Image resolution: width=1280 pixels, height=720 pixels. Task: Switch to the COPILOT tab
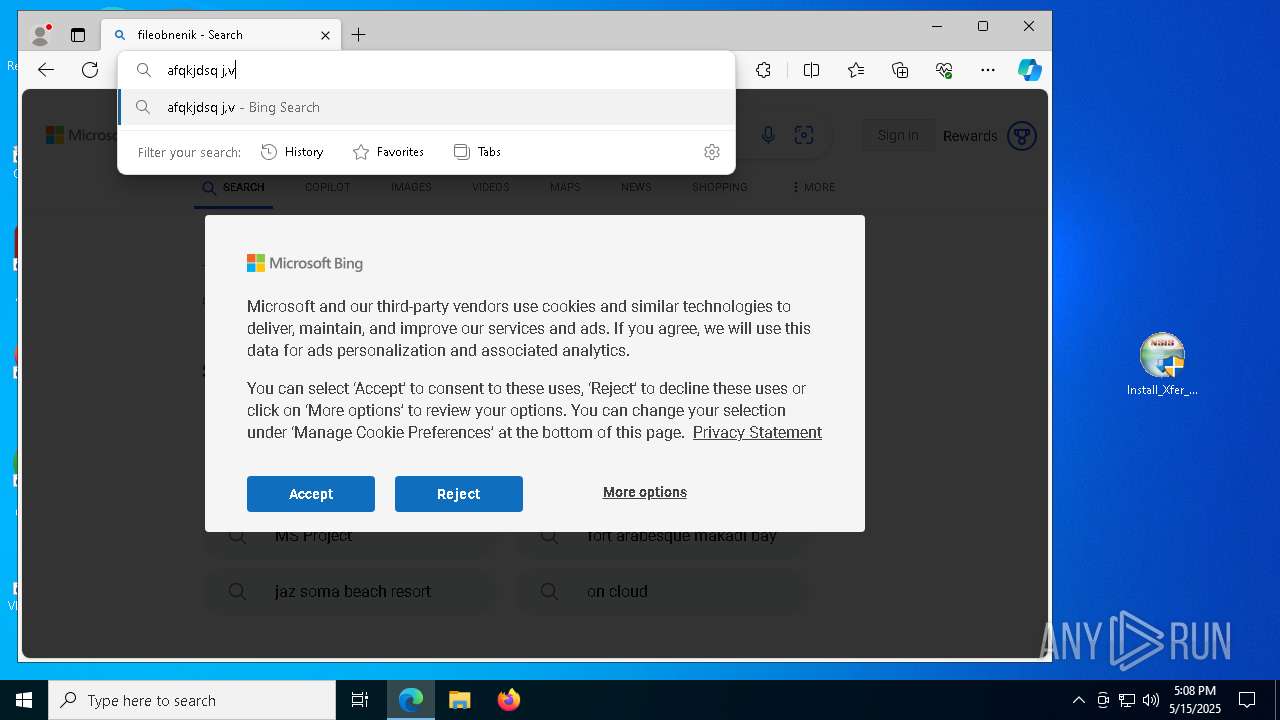(x=327, y=187)
